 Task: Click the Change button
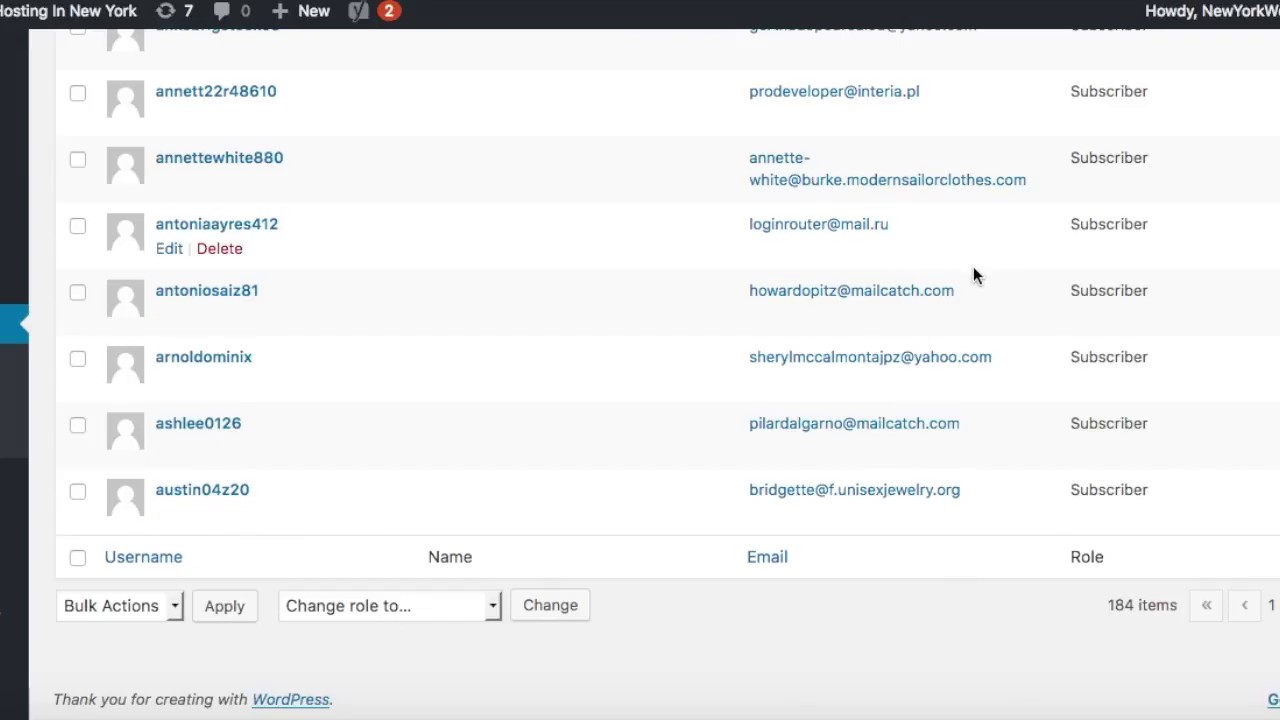(550, 605)
